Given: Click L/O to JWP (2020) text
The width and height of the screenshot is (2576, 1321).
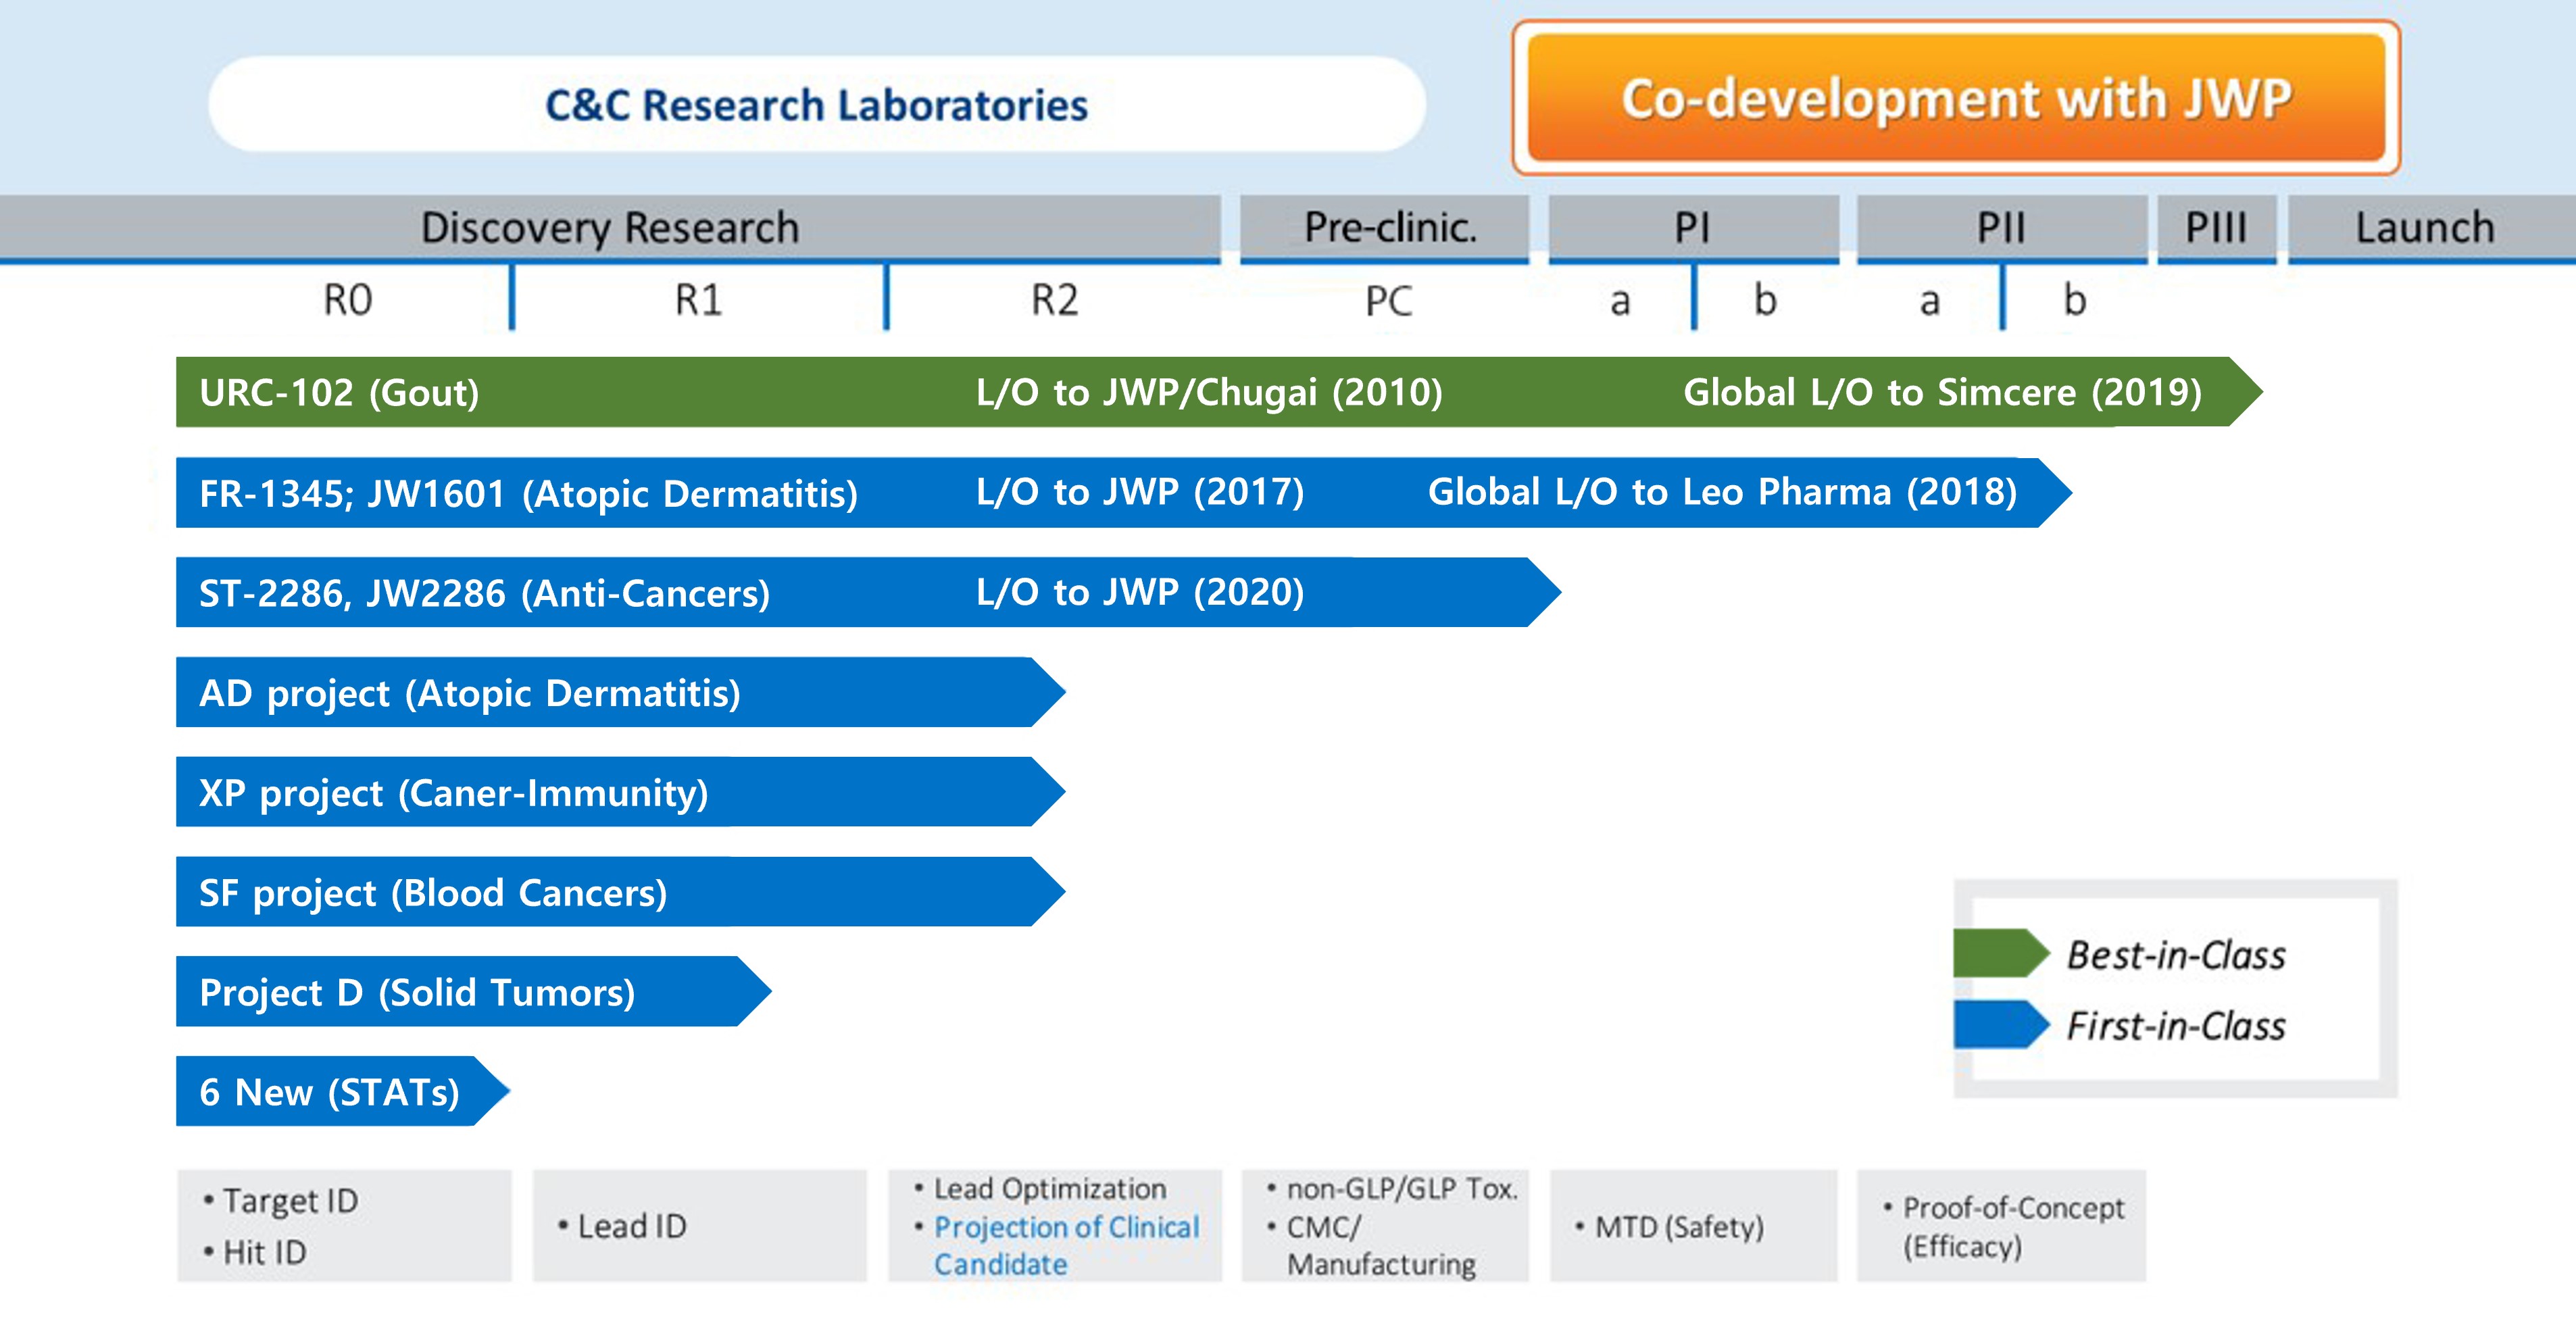Looking at the screenshot, I should (x=1140, y=592).
